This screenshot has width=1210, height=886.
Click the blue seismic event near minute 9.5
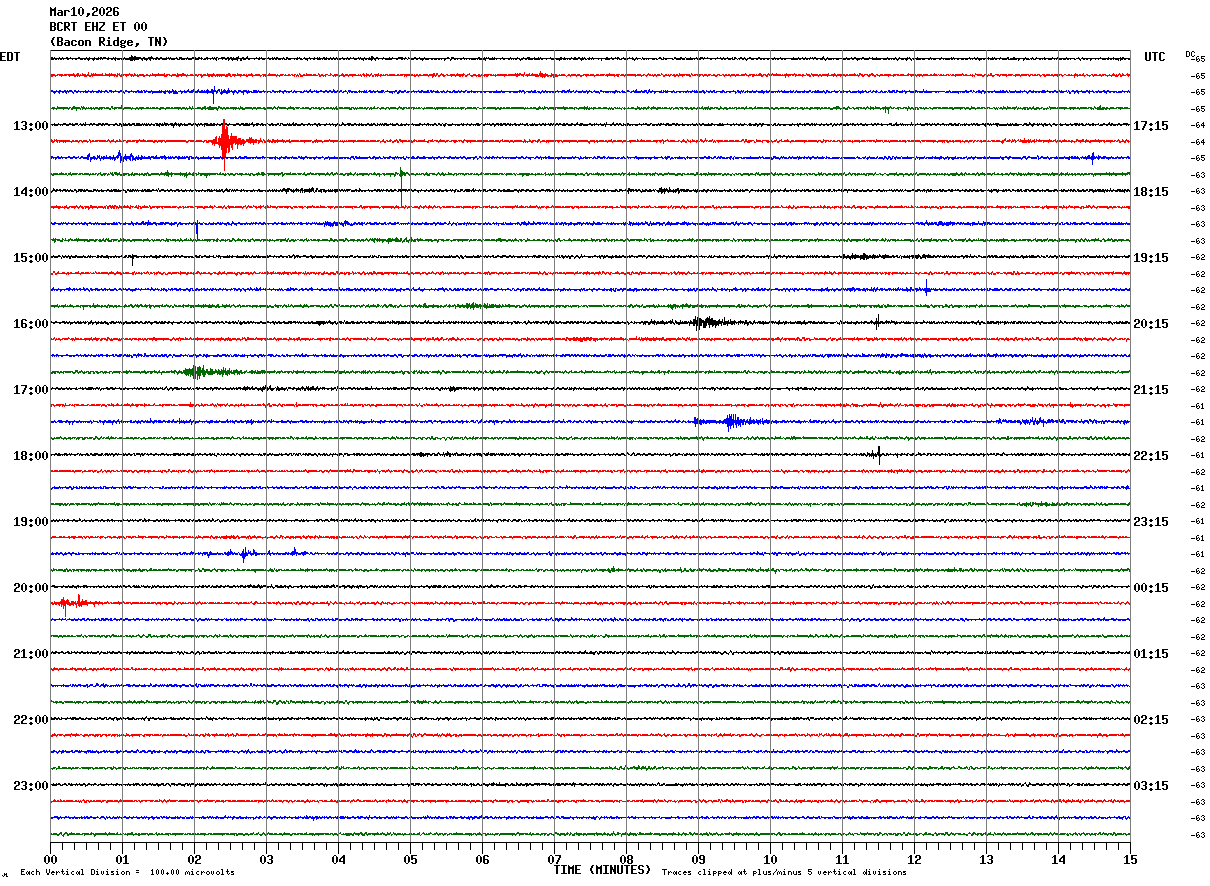point(731,422)
